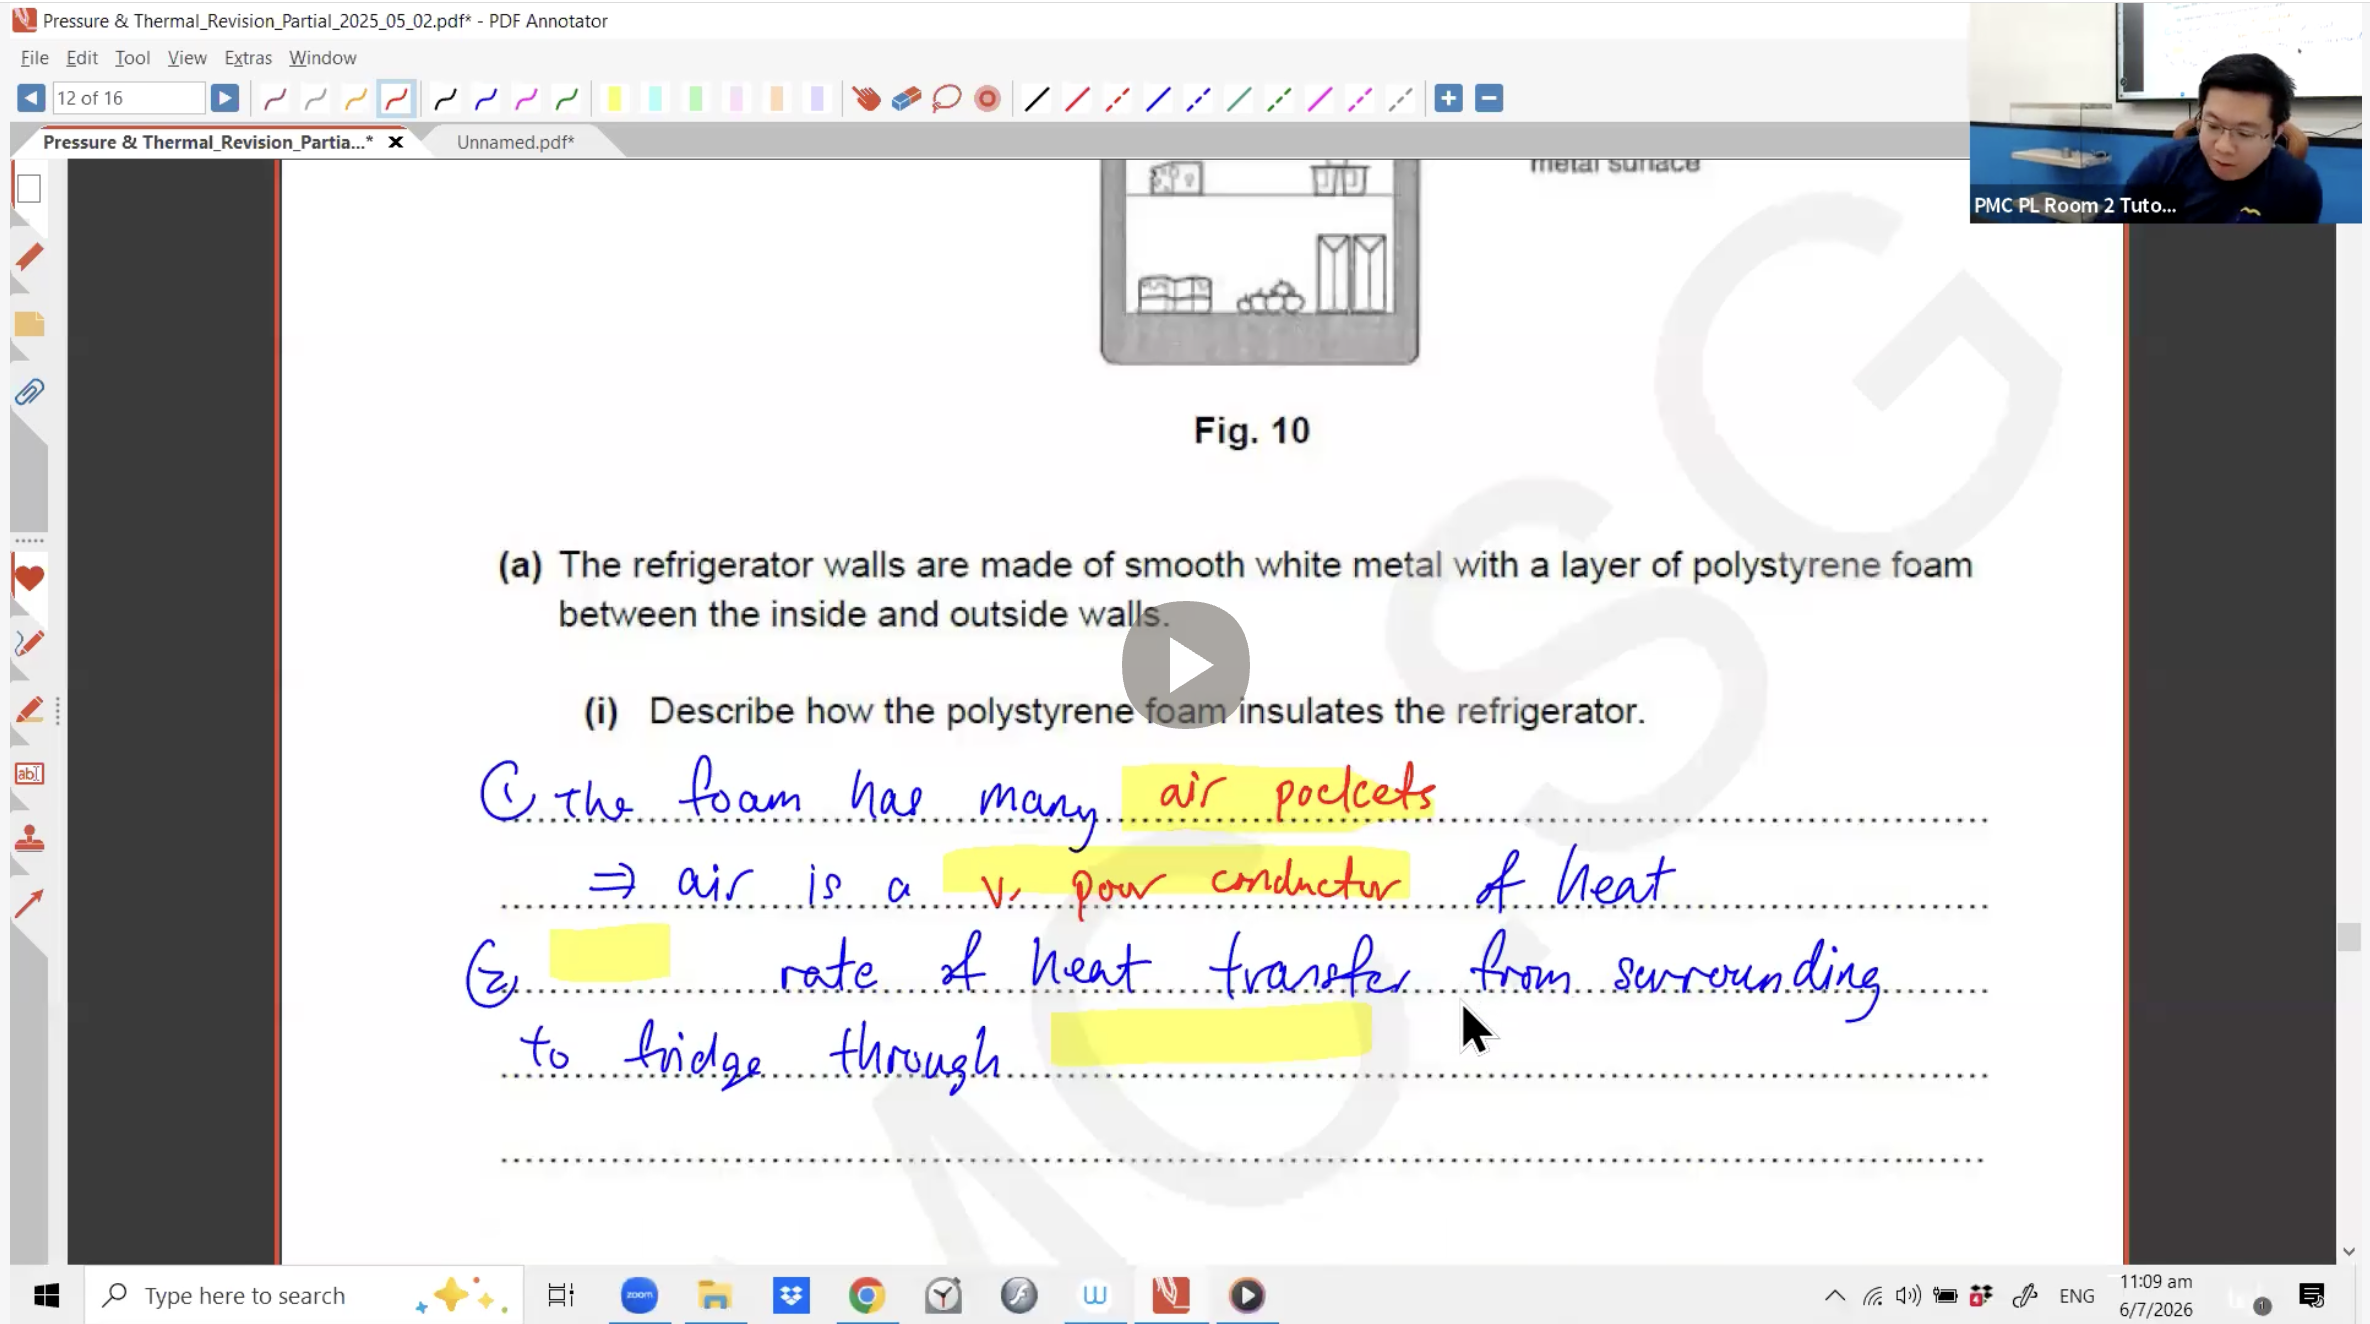Close the Pressure & Thermal_Revision tab
This screenshot has height=1324, width=2370.
(x=396, y=142)
